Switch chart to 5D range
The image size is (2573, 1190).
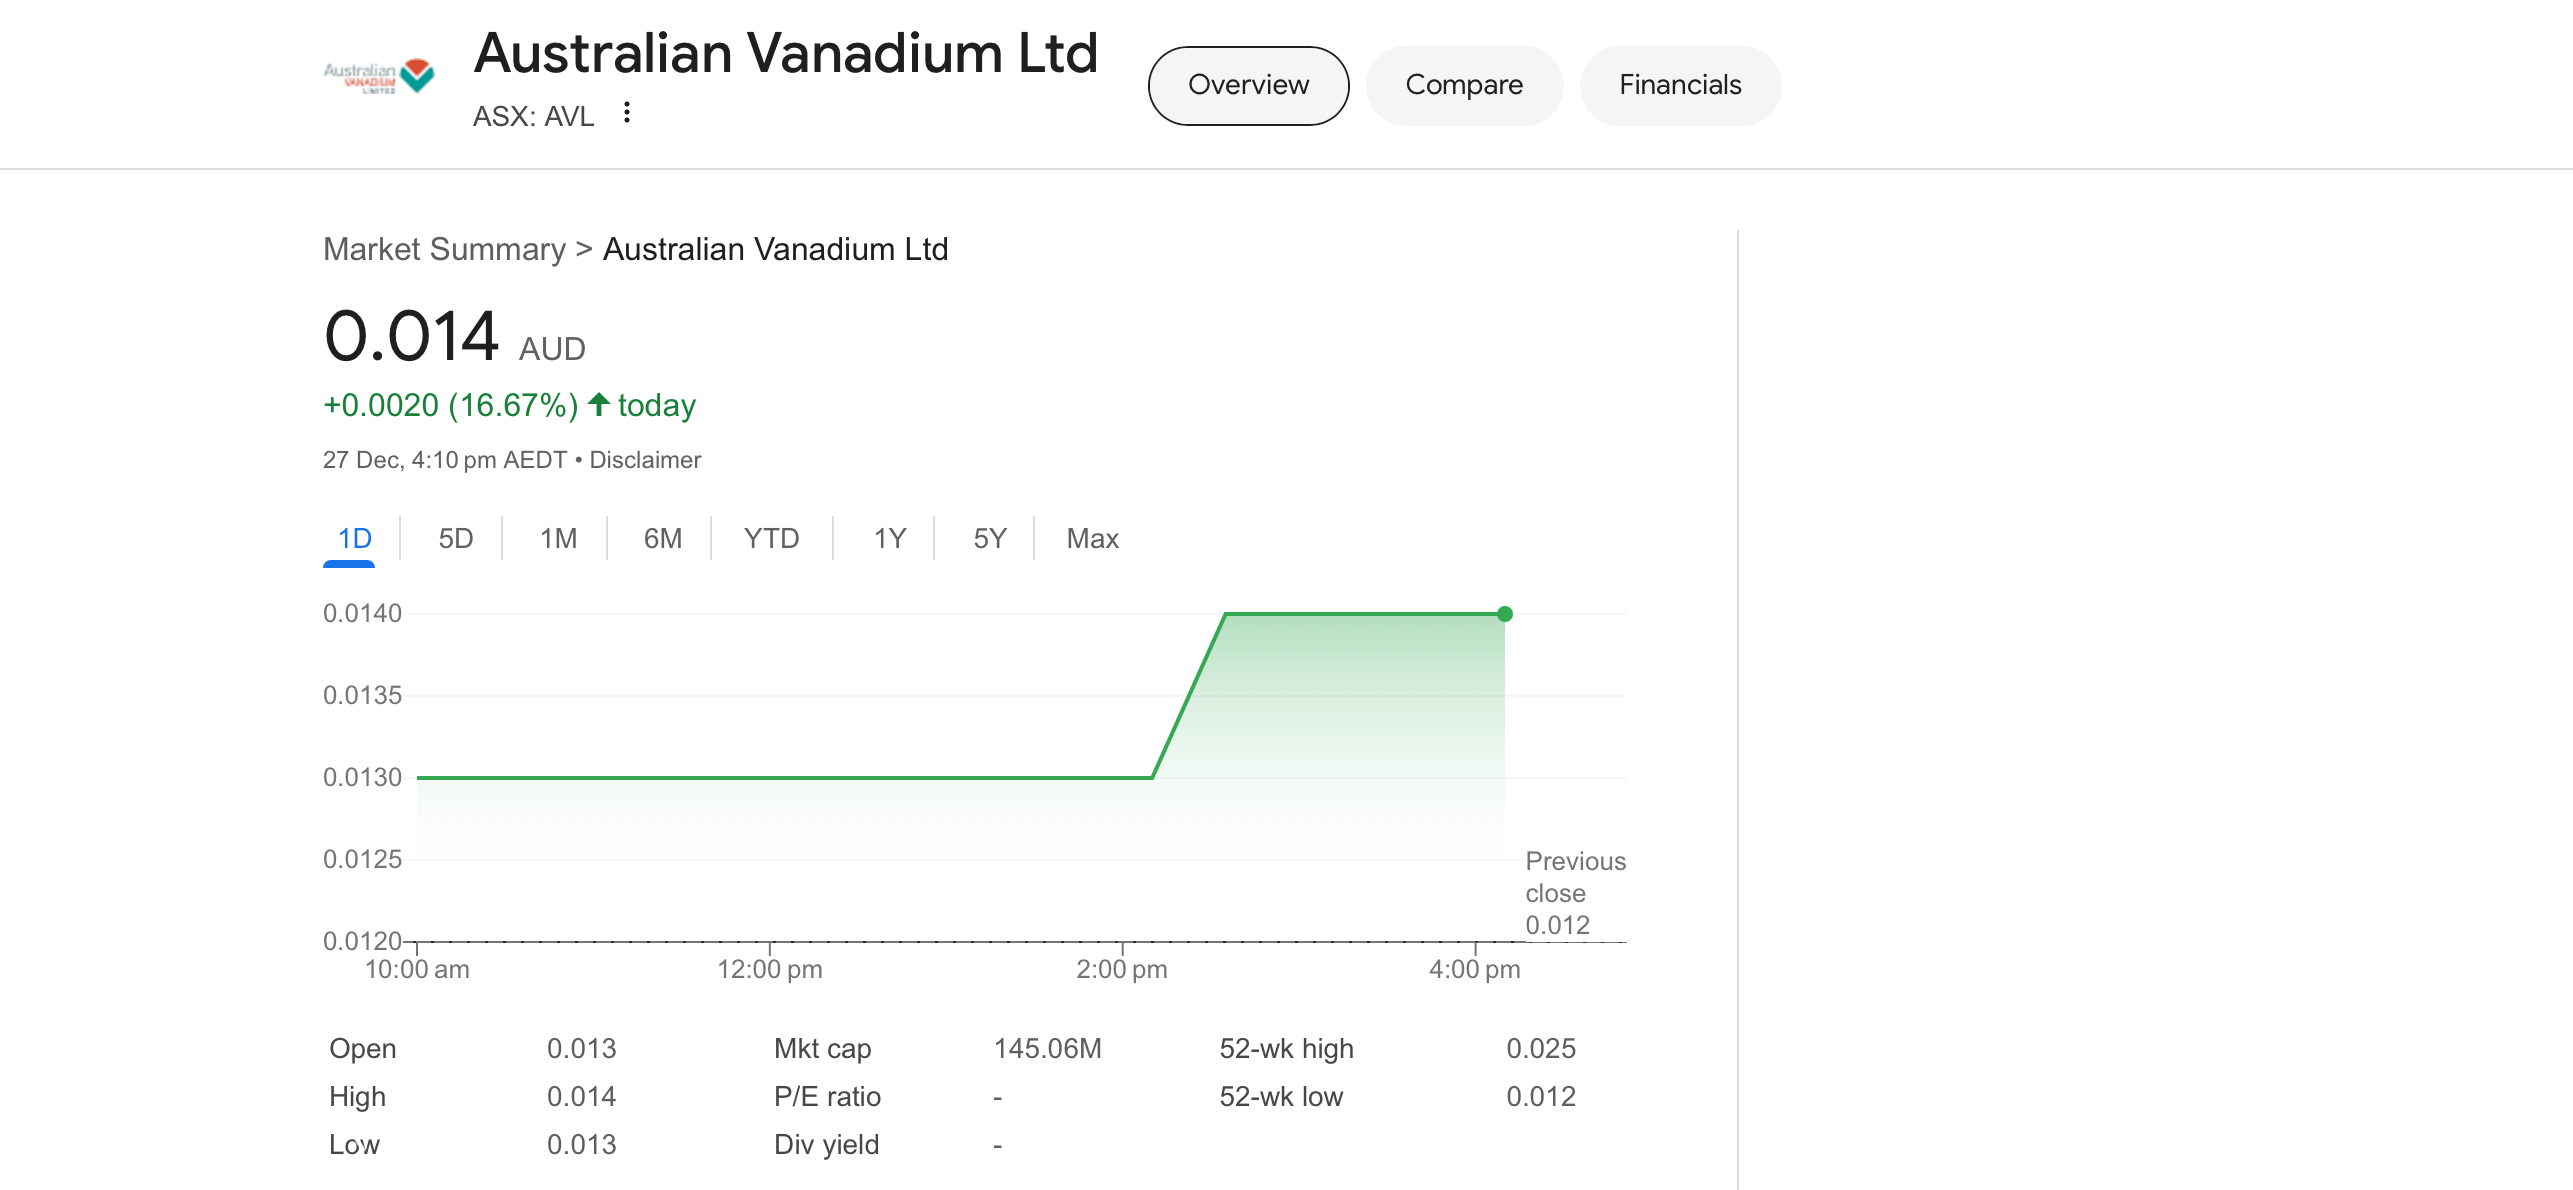click(456, 539)
